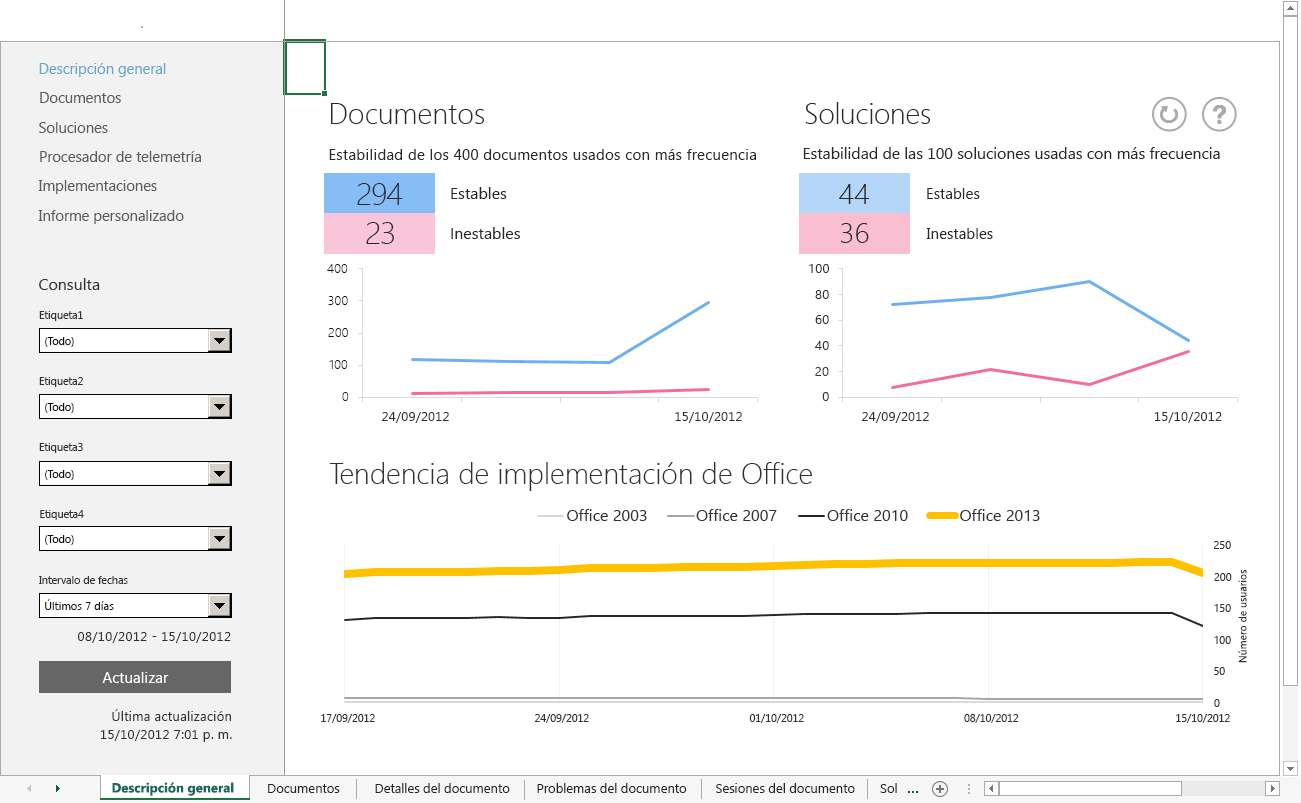Click the pink 23 unstable documents tile
The image size is (1301, 803).
click(379, 233)
